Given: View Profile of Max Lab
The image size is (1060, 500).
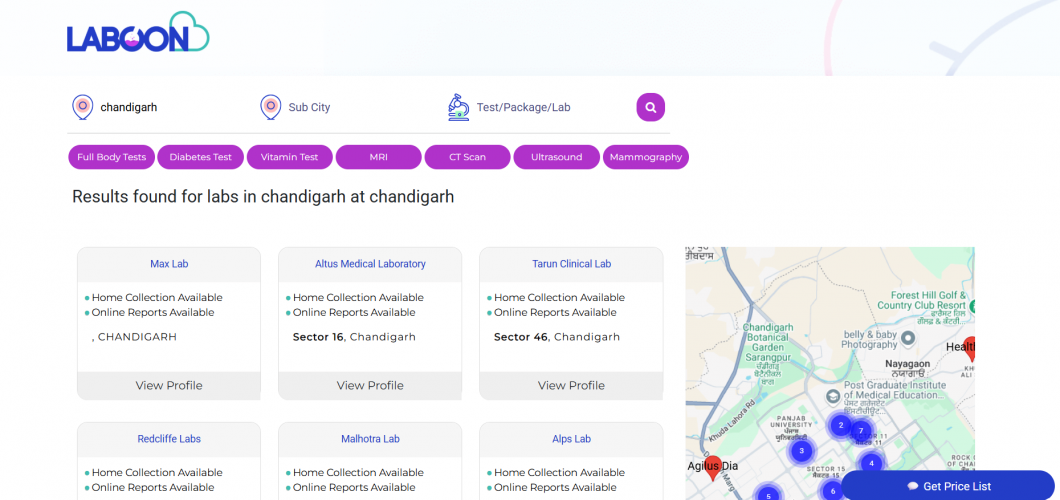Looking at the screenshot, I should (169, 385).
